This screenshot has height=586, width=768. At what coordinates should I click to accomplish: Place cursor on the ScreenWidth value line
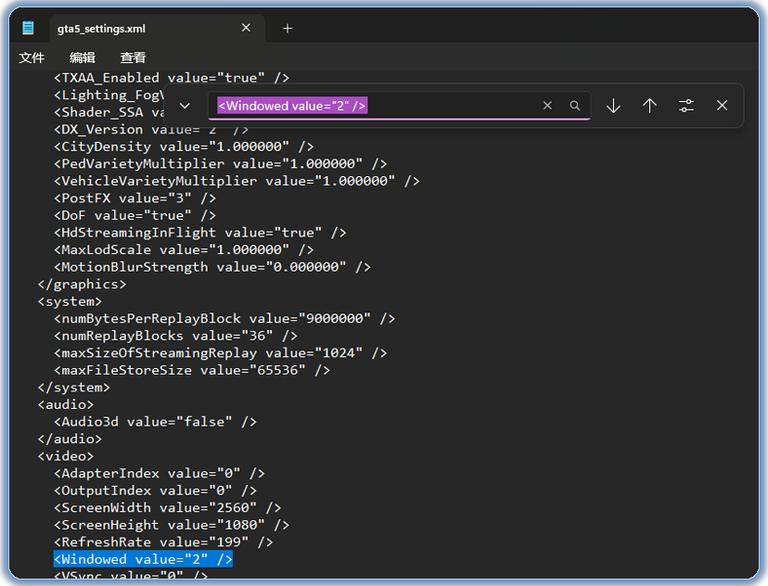(x=167, y=508)
